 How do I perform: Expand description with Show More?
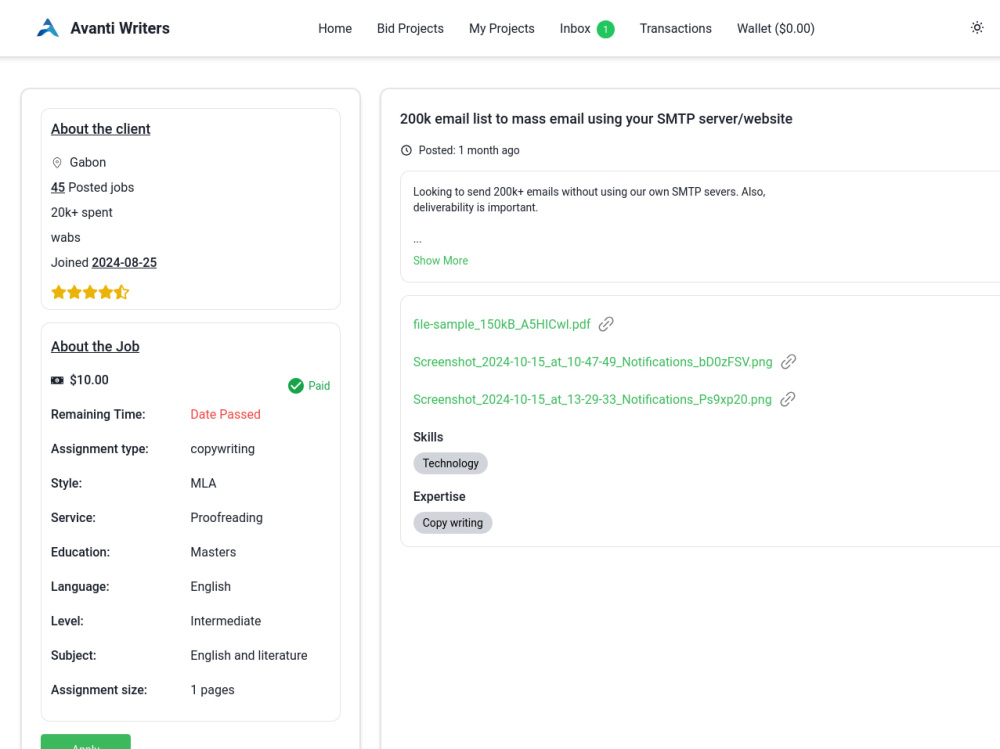(x=440, y=260)
